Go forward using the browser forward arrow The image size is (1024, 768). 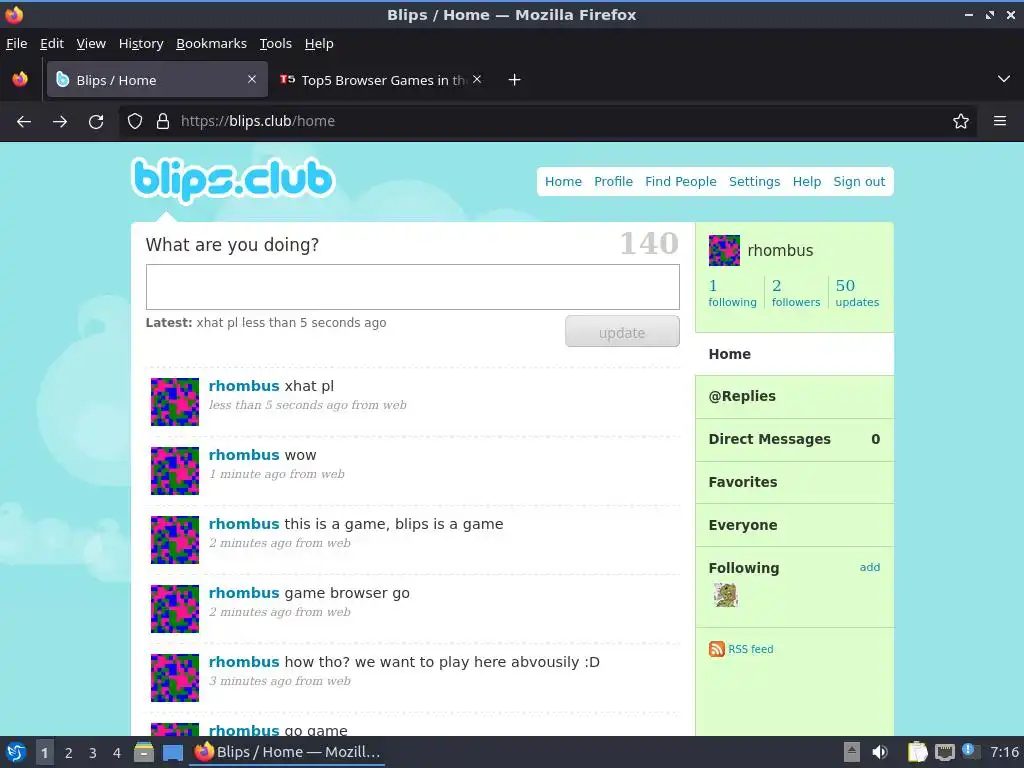click(x=60, y=121)
